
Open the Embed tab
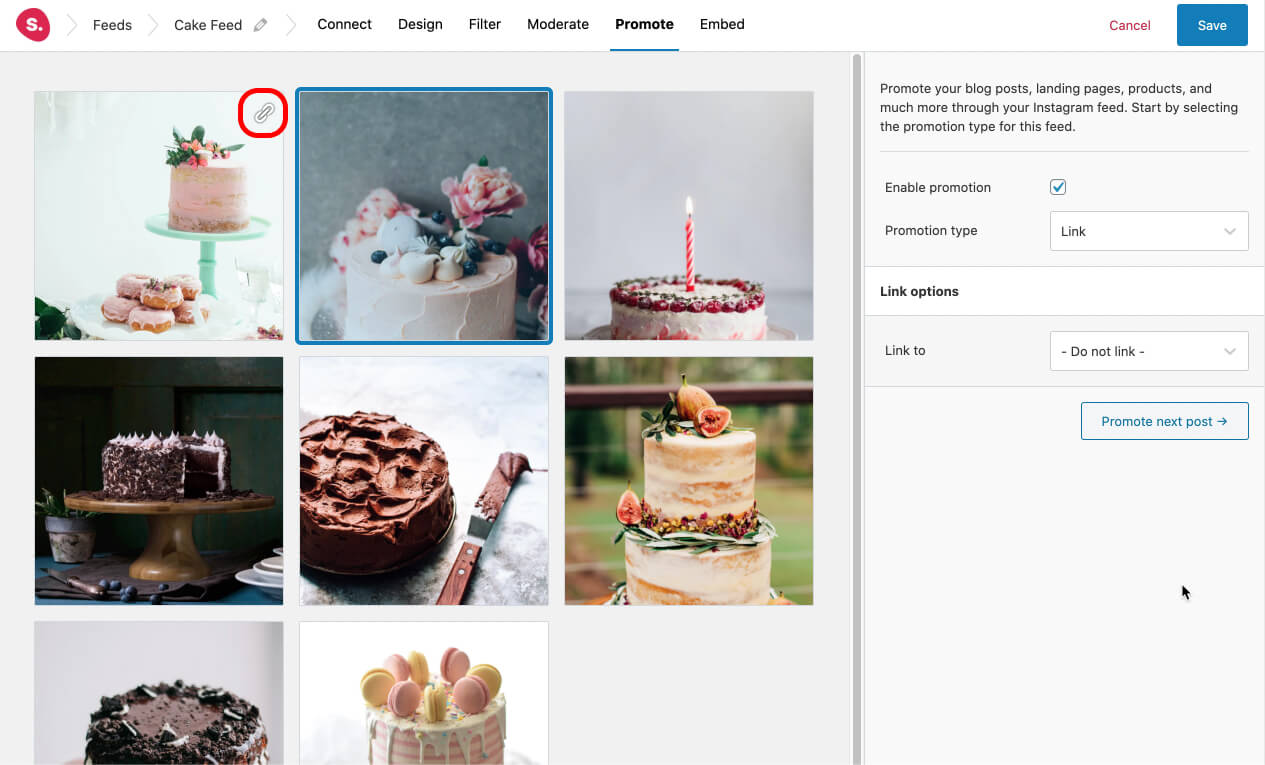[722, 24]
